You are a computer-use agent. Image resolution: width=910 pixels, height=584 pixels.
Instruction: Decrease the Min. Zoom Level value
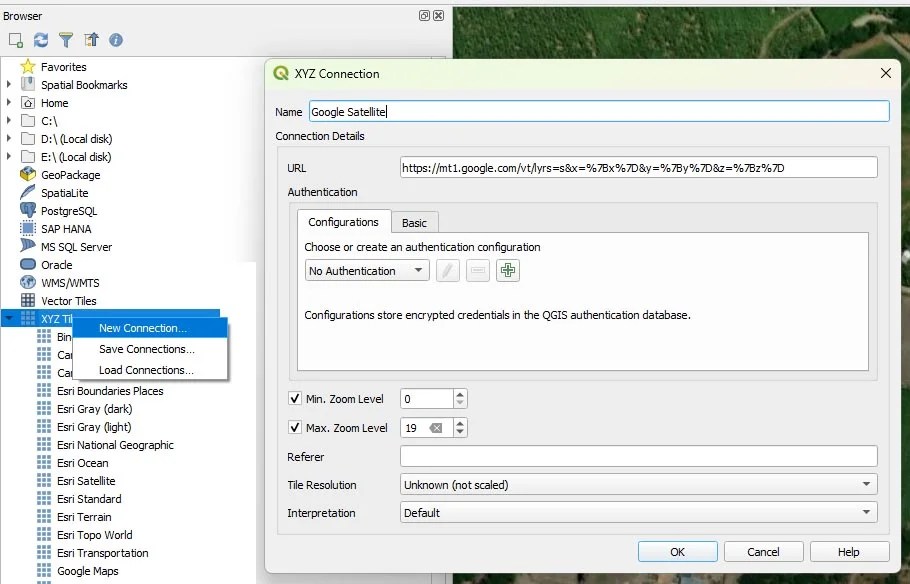[460, 403]
